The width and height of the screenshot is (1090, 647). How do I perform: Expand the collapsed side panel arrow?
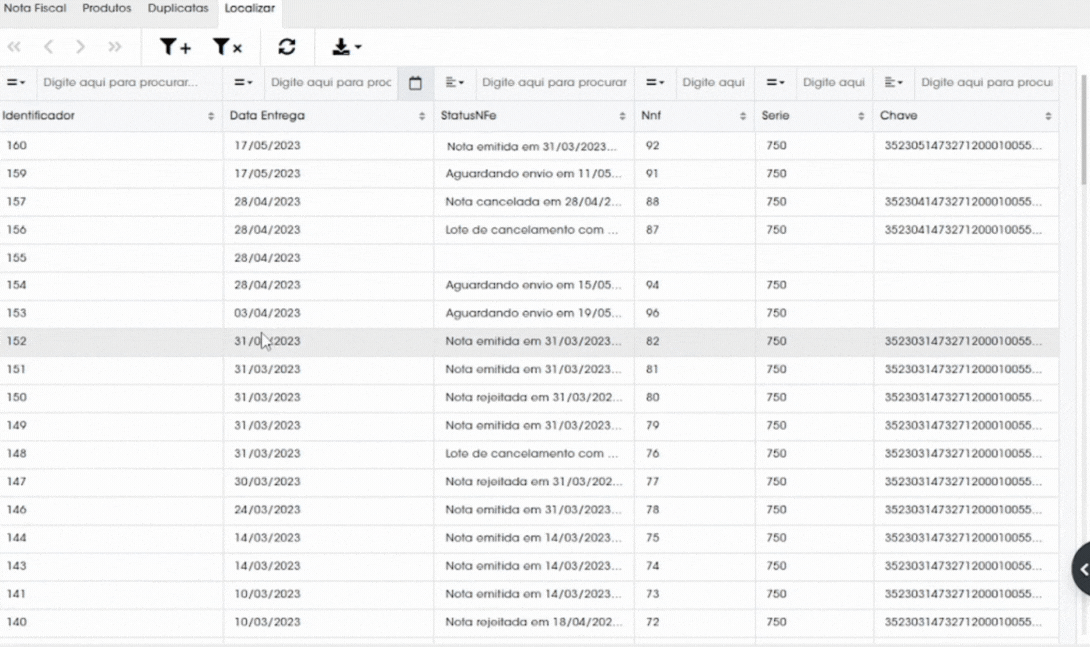click(x=1082, y=570)
